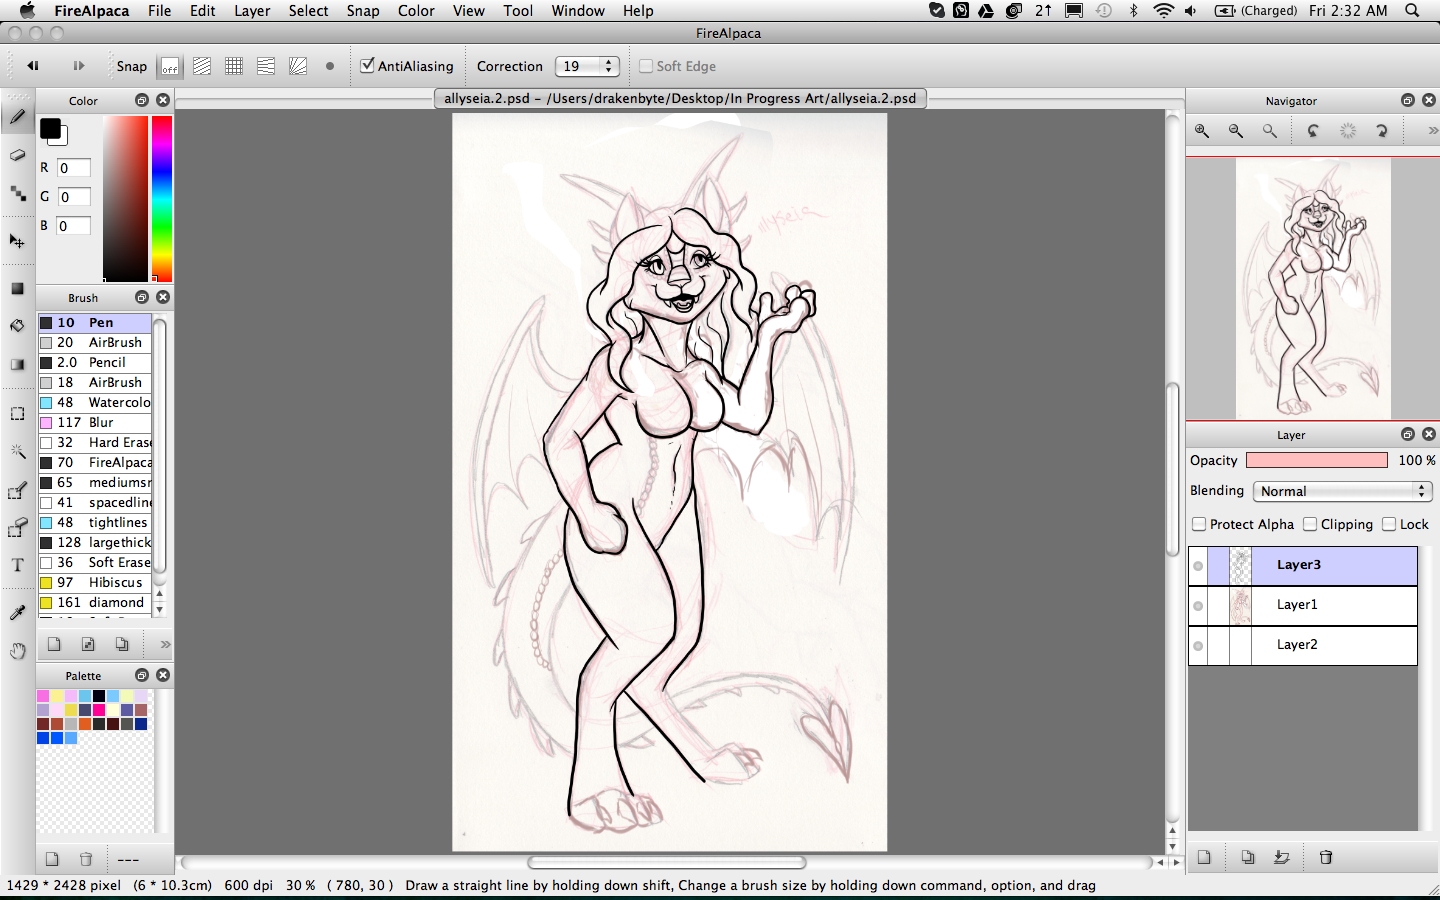Delete layer using trash icon in Layer panel
Image resolution: width=1440 pixels, height=900 pixels.
pos(1326,857)
